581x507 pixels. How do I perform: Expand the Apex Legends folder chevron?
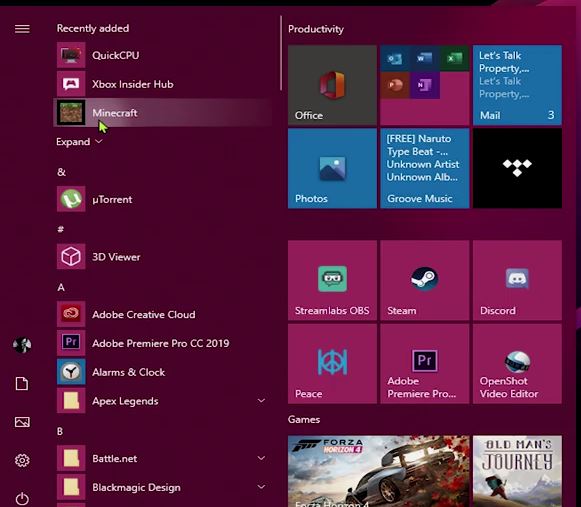[261, 401]
